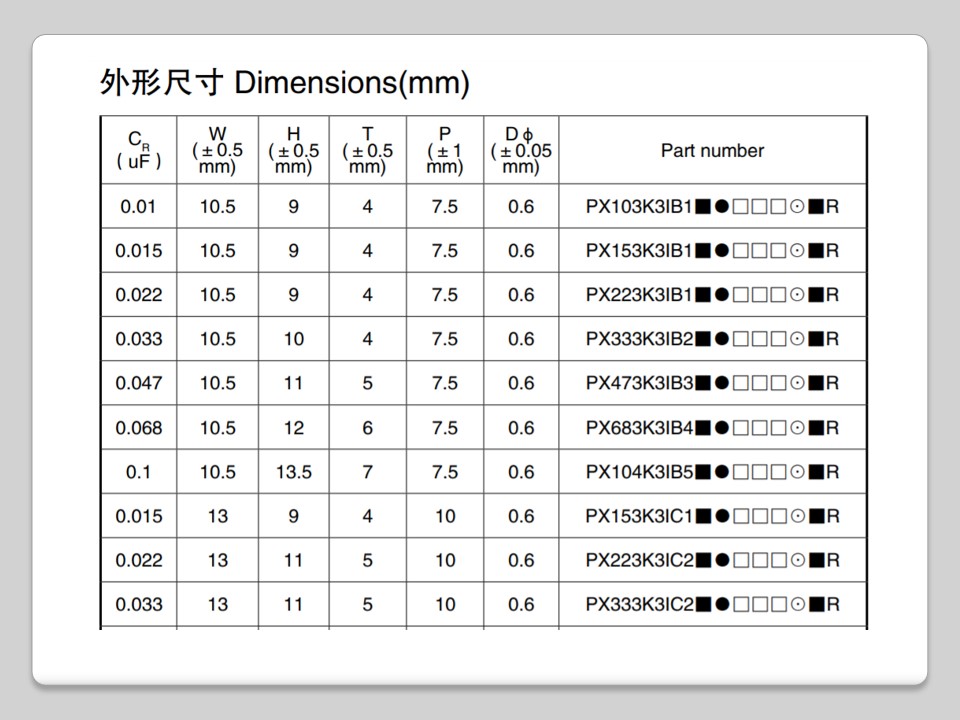Click the 13.5 height value cell

pos(293,472)
